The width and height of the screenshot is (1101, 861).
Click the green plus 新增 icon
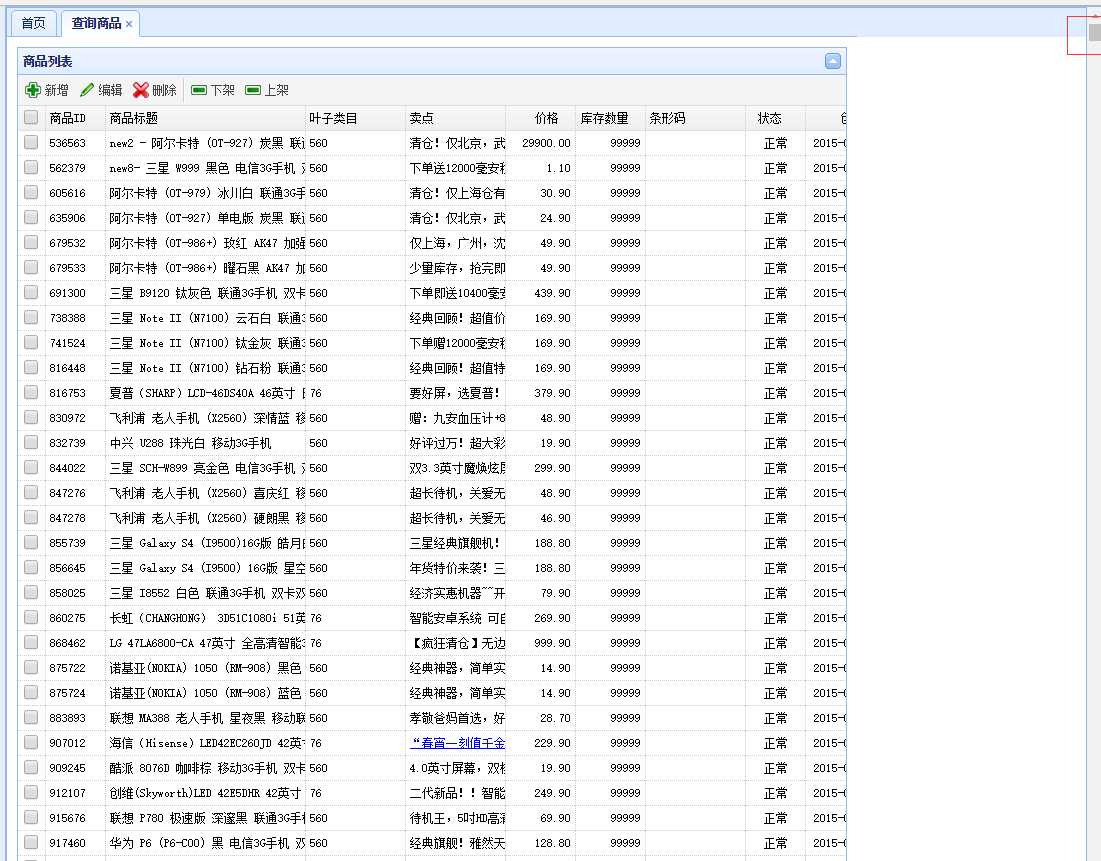tap(32, 90)
